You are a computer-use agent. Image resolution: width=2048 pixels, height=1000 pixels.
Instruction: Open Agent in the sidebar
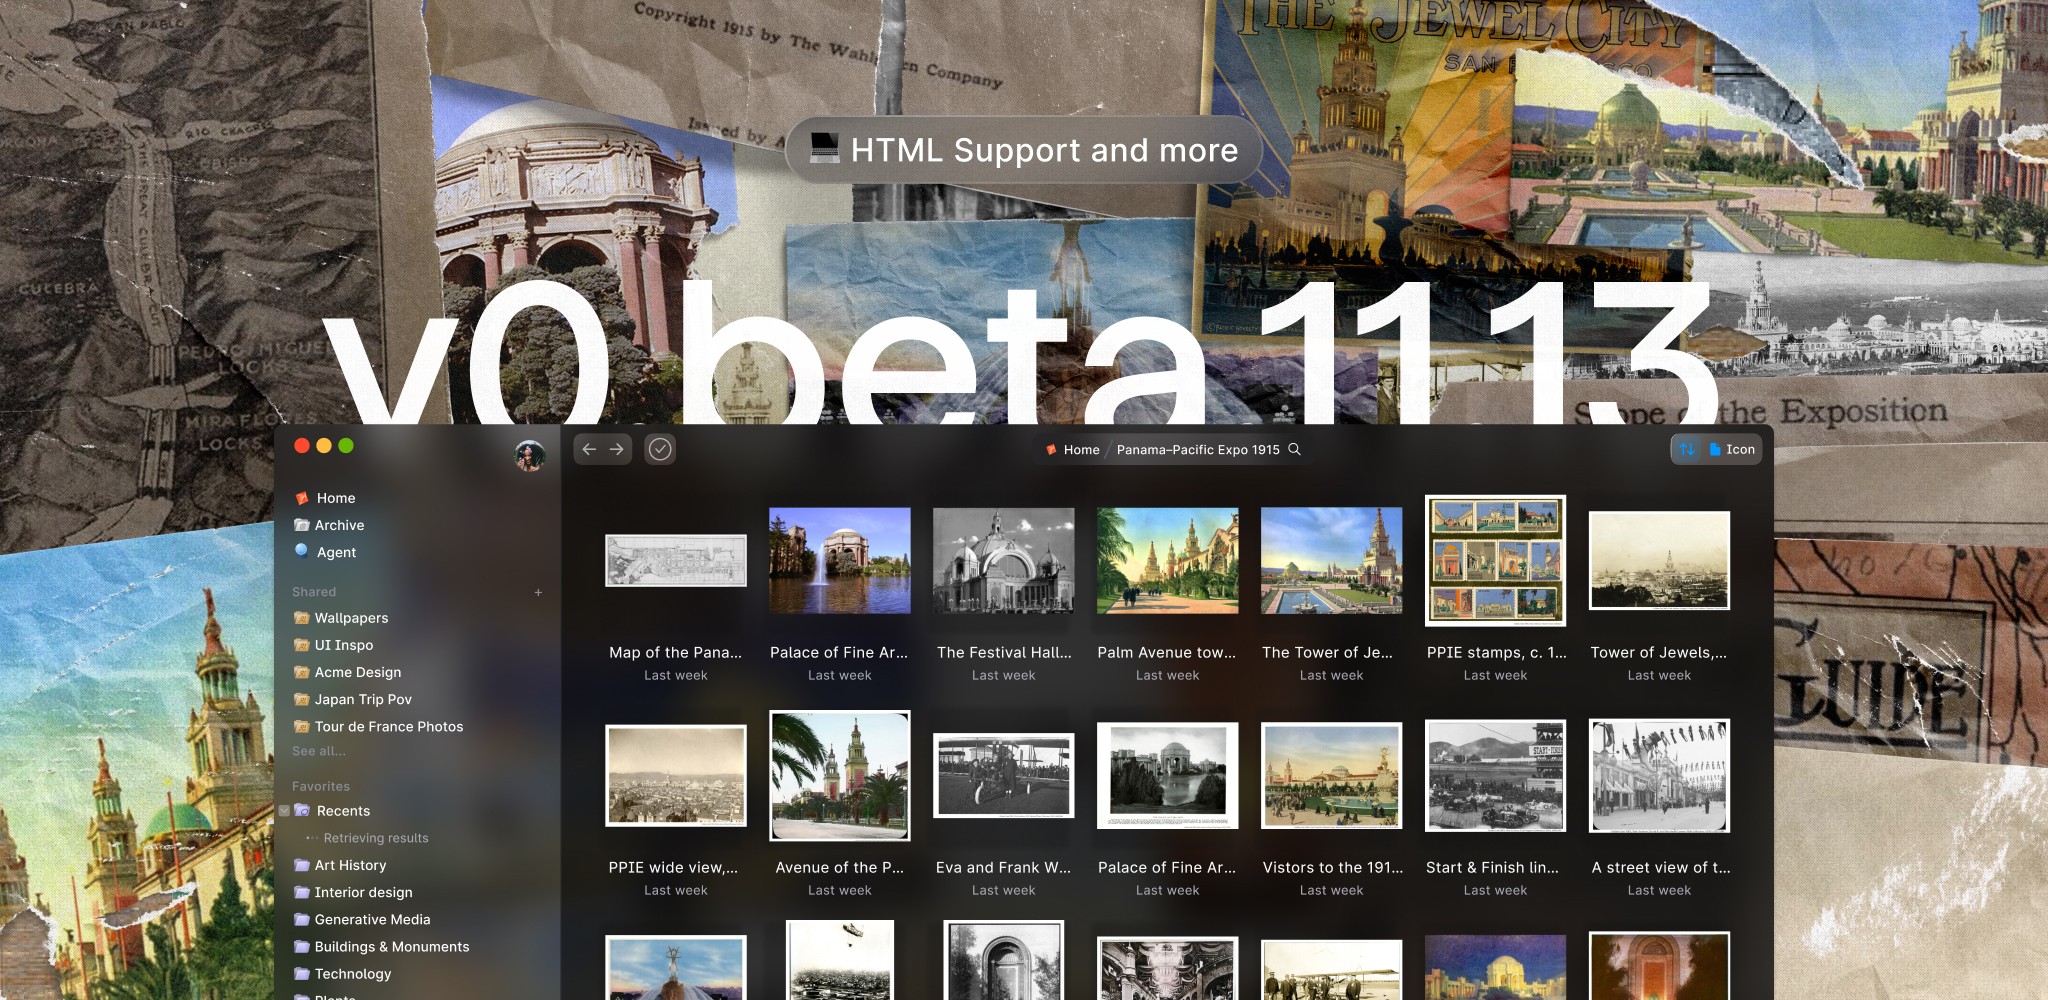point(336,552)
